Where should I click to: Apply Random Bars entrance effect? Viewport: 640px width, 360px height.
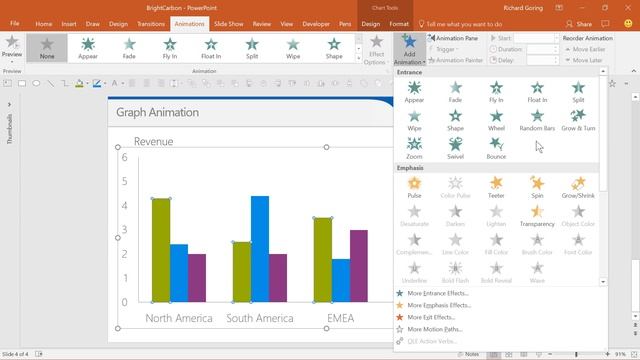[537, 120]
